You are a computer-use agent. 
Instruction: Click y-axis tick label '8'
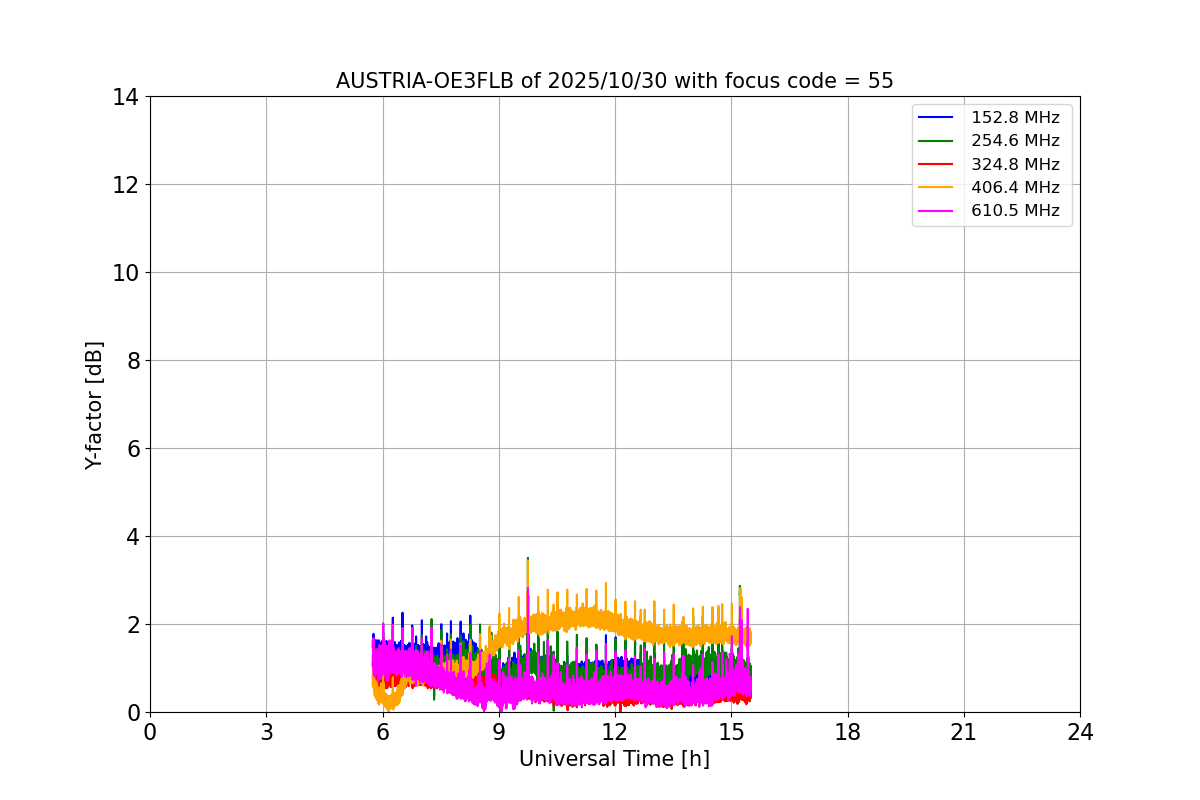click(132, 361)
